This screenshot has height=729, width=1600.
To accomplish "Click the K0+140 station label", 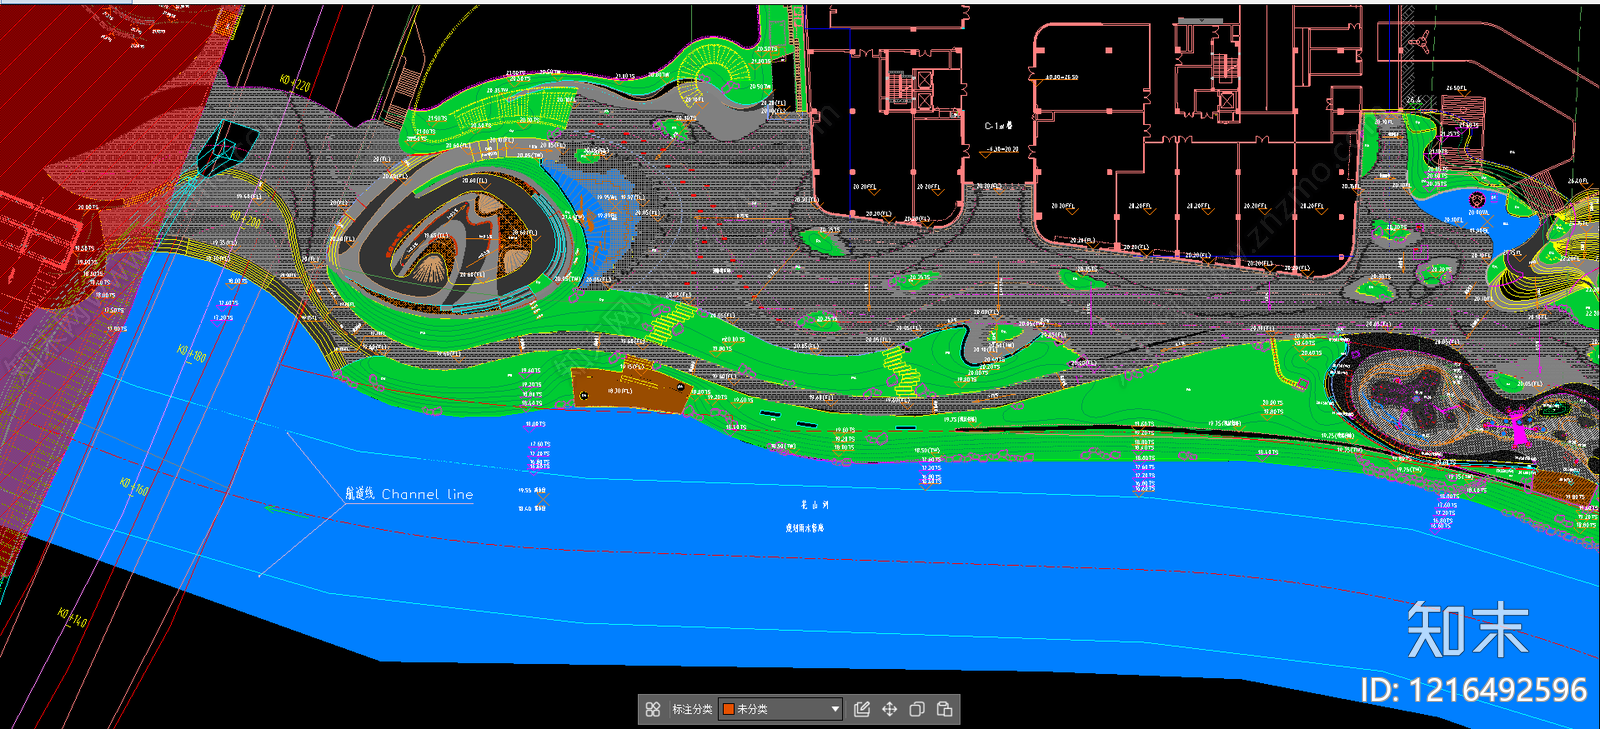I will point(72,617).
